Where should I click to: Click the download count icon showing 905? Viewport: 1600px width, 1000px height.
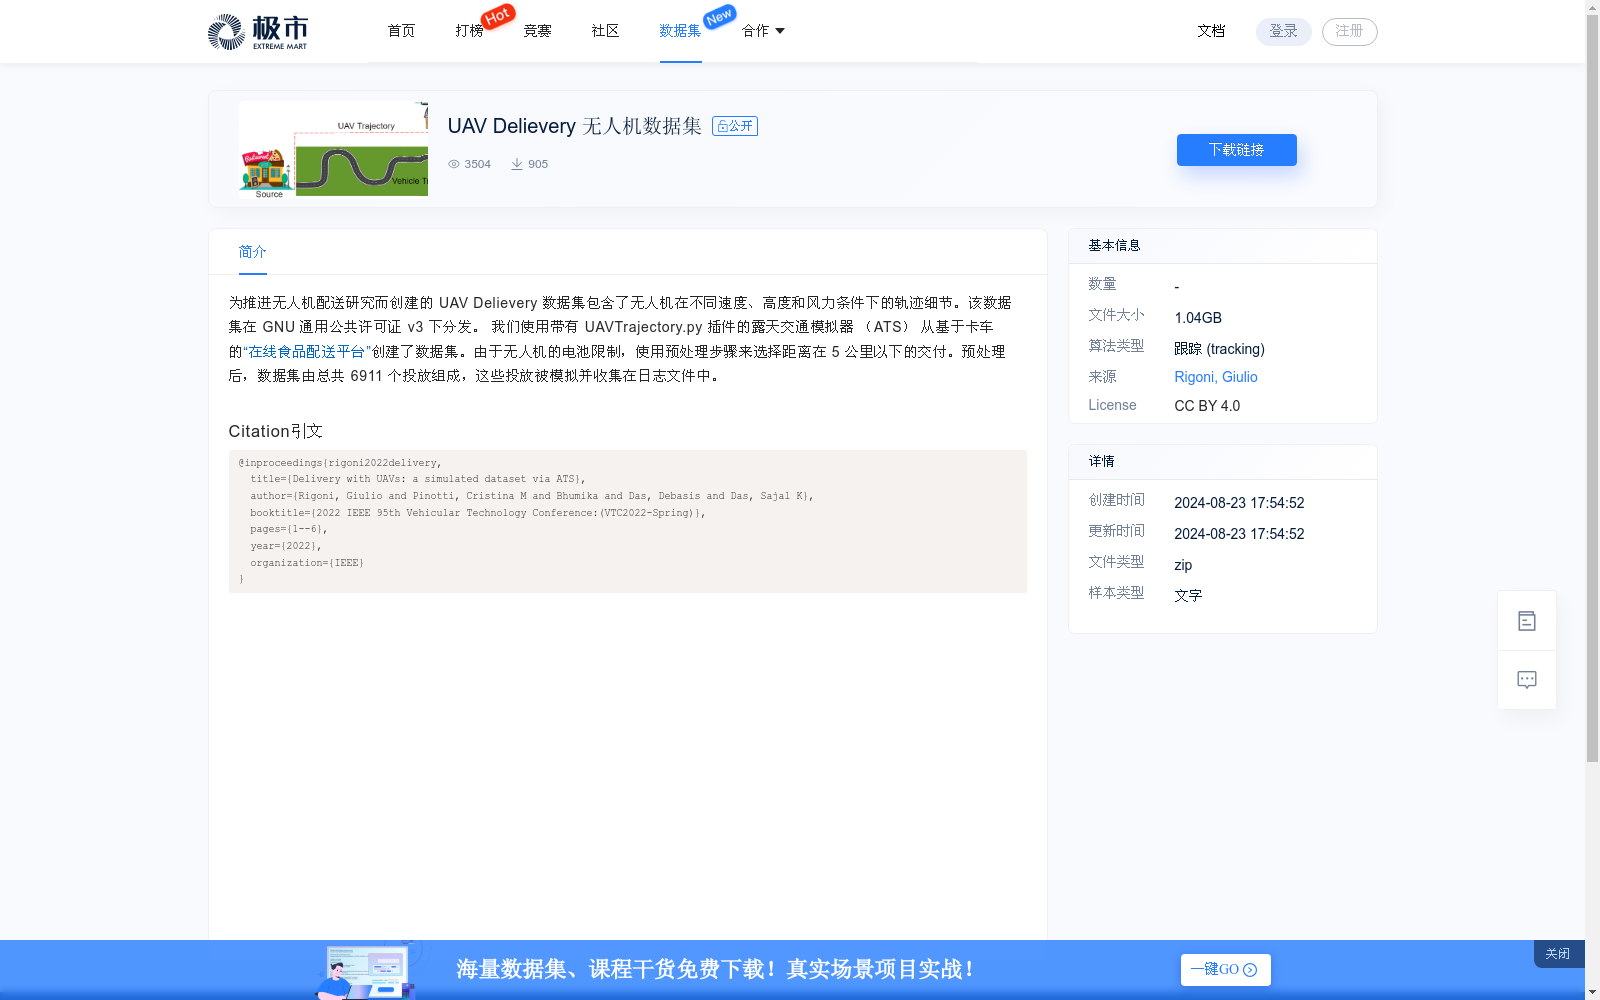(517, 164)
